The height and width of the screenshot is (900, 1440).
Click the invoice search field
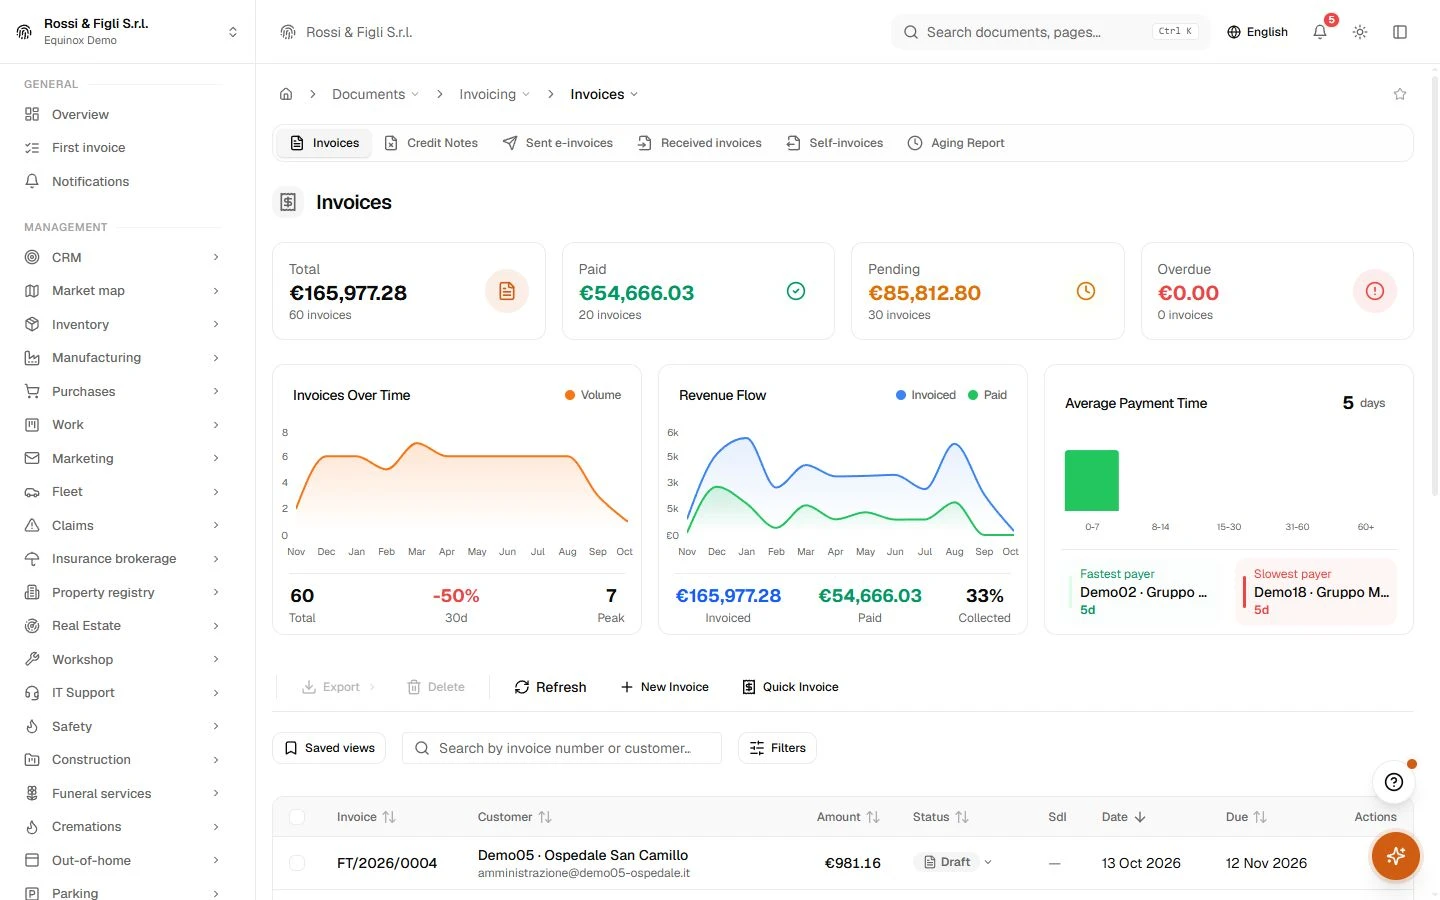click(x=562, y=748)
